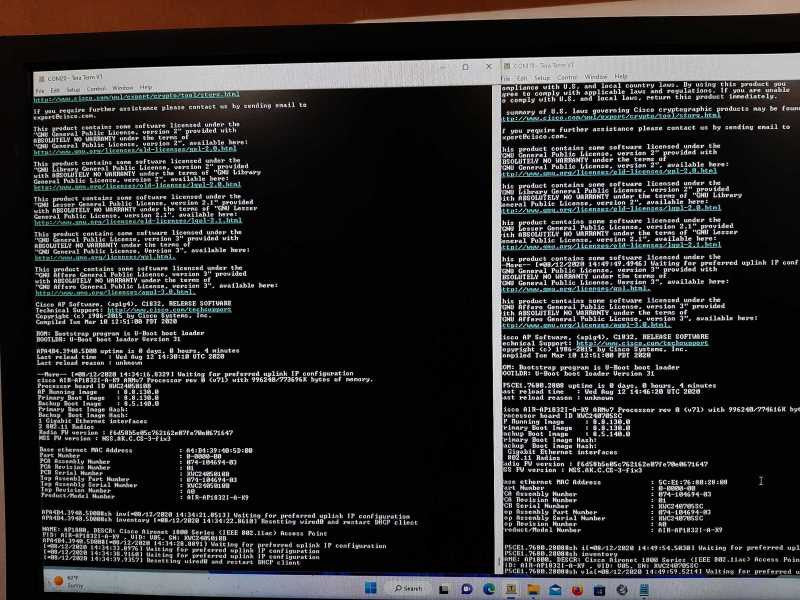Open agpl-3.0.html license link in right window
The image size is (800, 600).
[589, 324]
